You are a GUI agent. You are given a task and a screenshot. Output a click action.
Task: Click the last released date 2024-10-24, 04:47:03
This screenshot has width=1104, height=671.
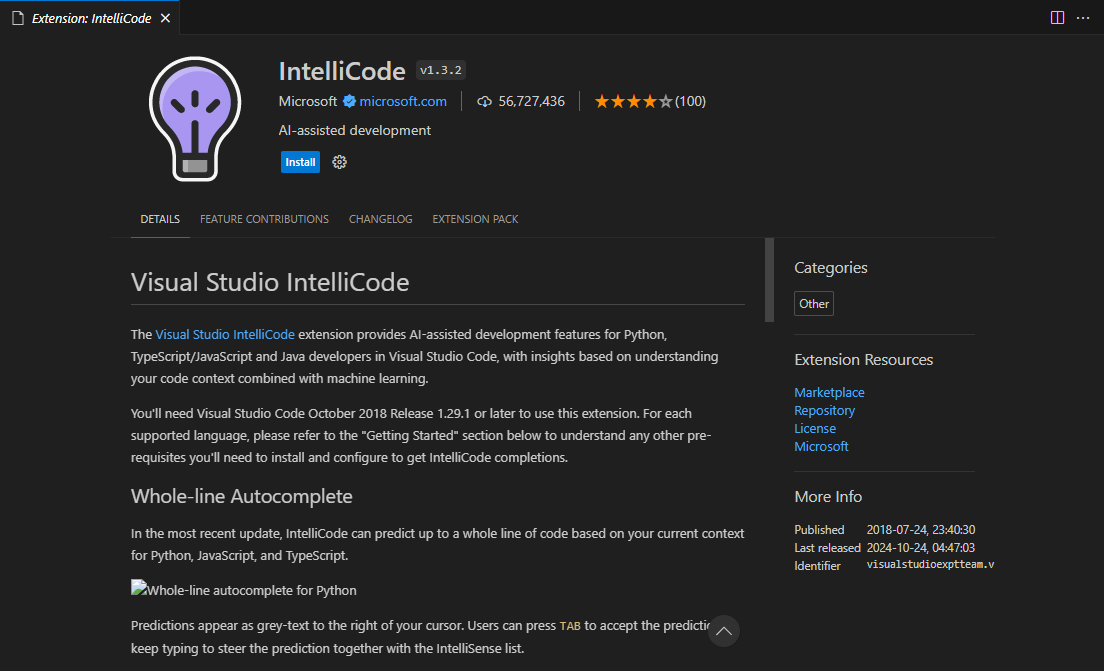[921, 548]
